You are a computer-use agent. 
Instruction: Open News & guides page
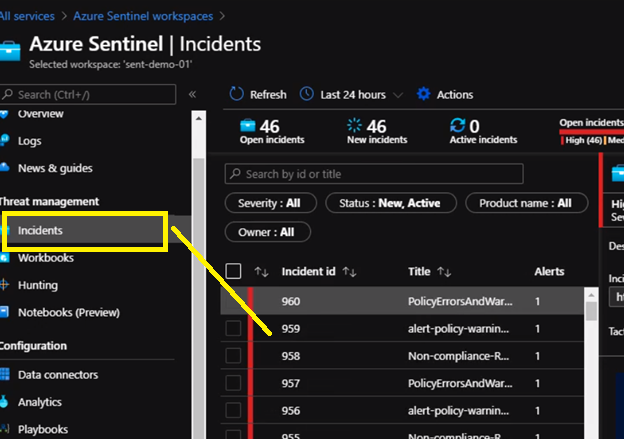pos(55,168)
